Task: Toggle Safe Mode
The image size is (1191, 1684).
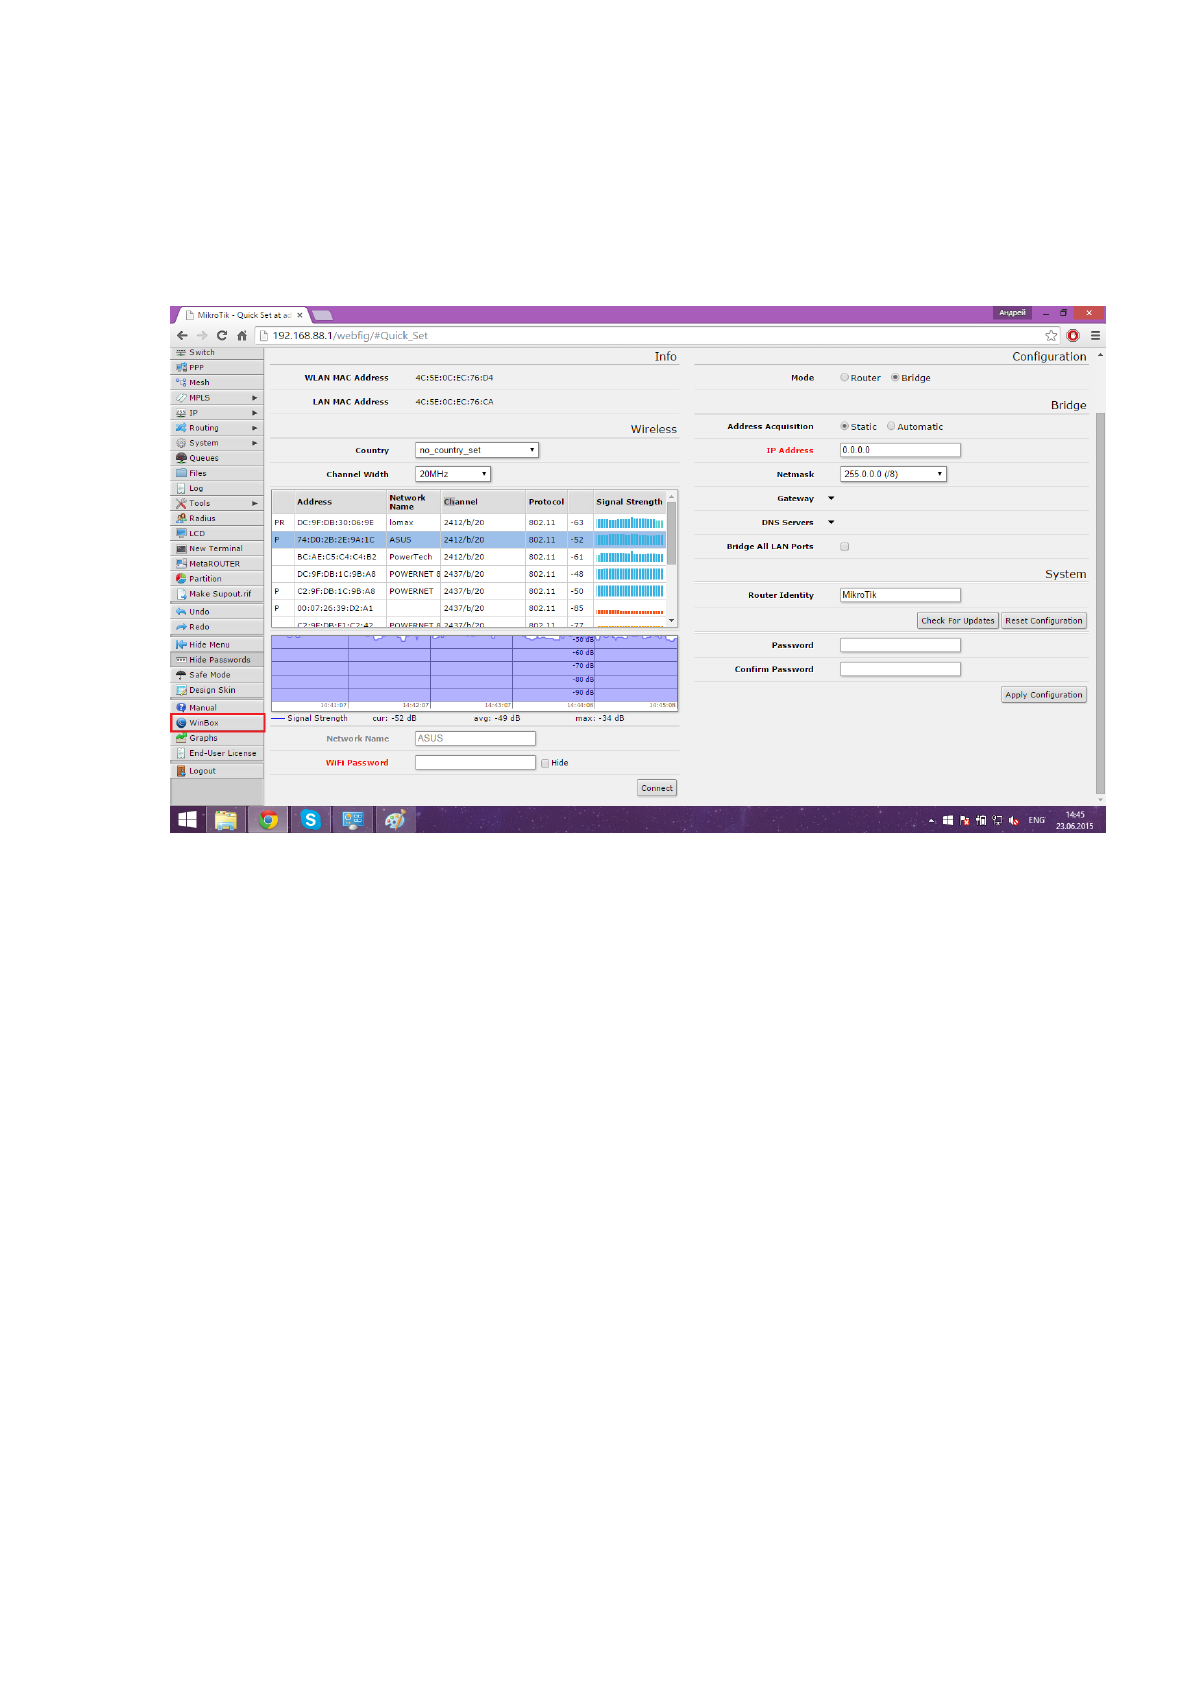Action: click(x=217, y=674)
